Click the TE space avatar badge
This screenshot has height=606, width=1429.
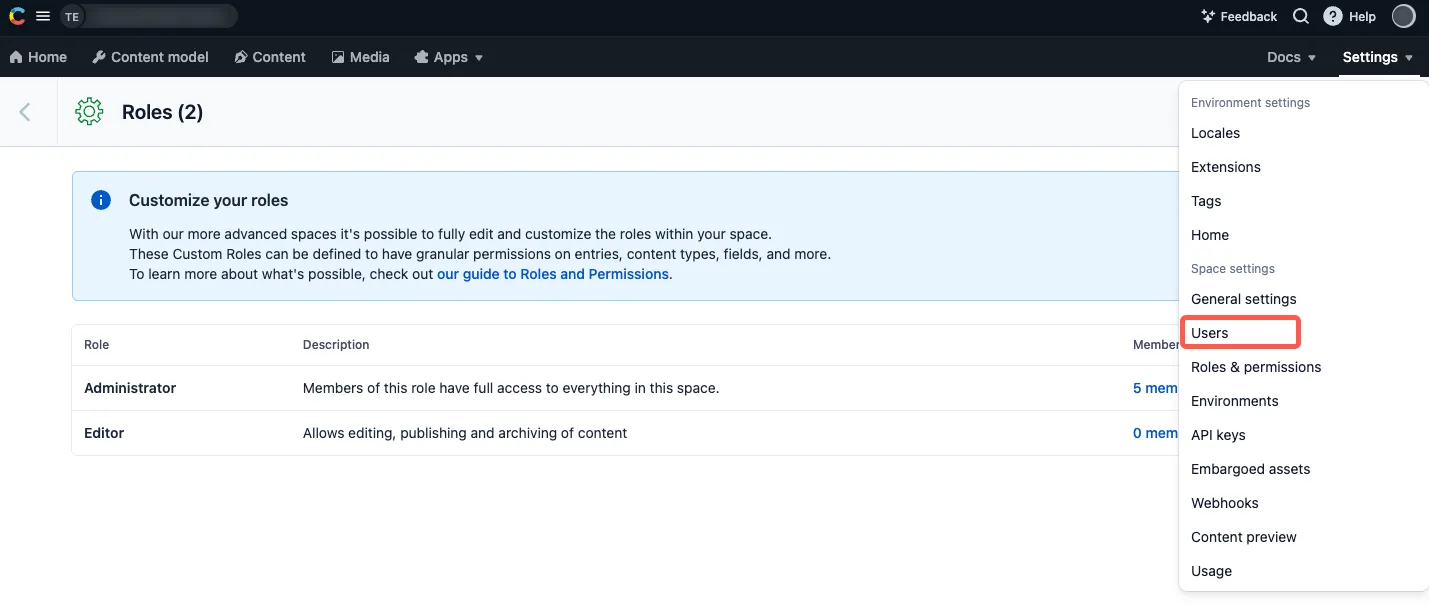(72, 16)
